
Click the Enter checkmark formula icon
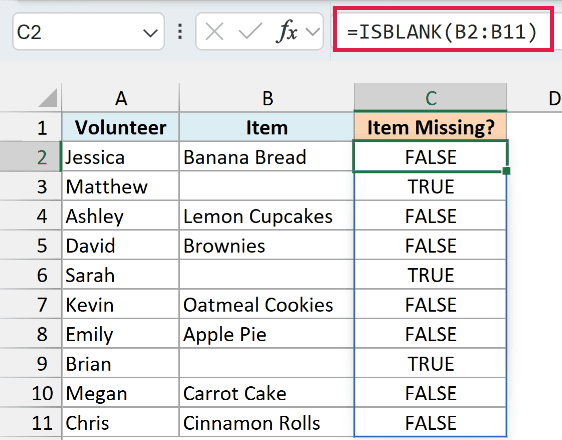tap(250, 32)
